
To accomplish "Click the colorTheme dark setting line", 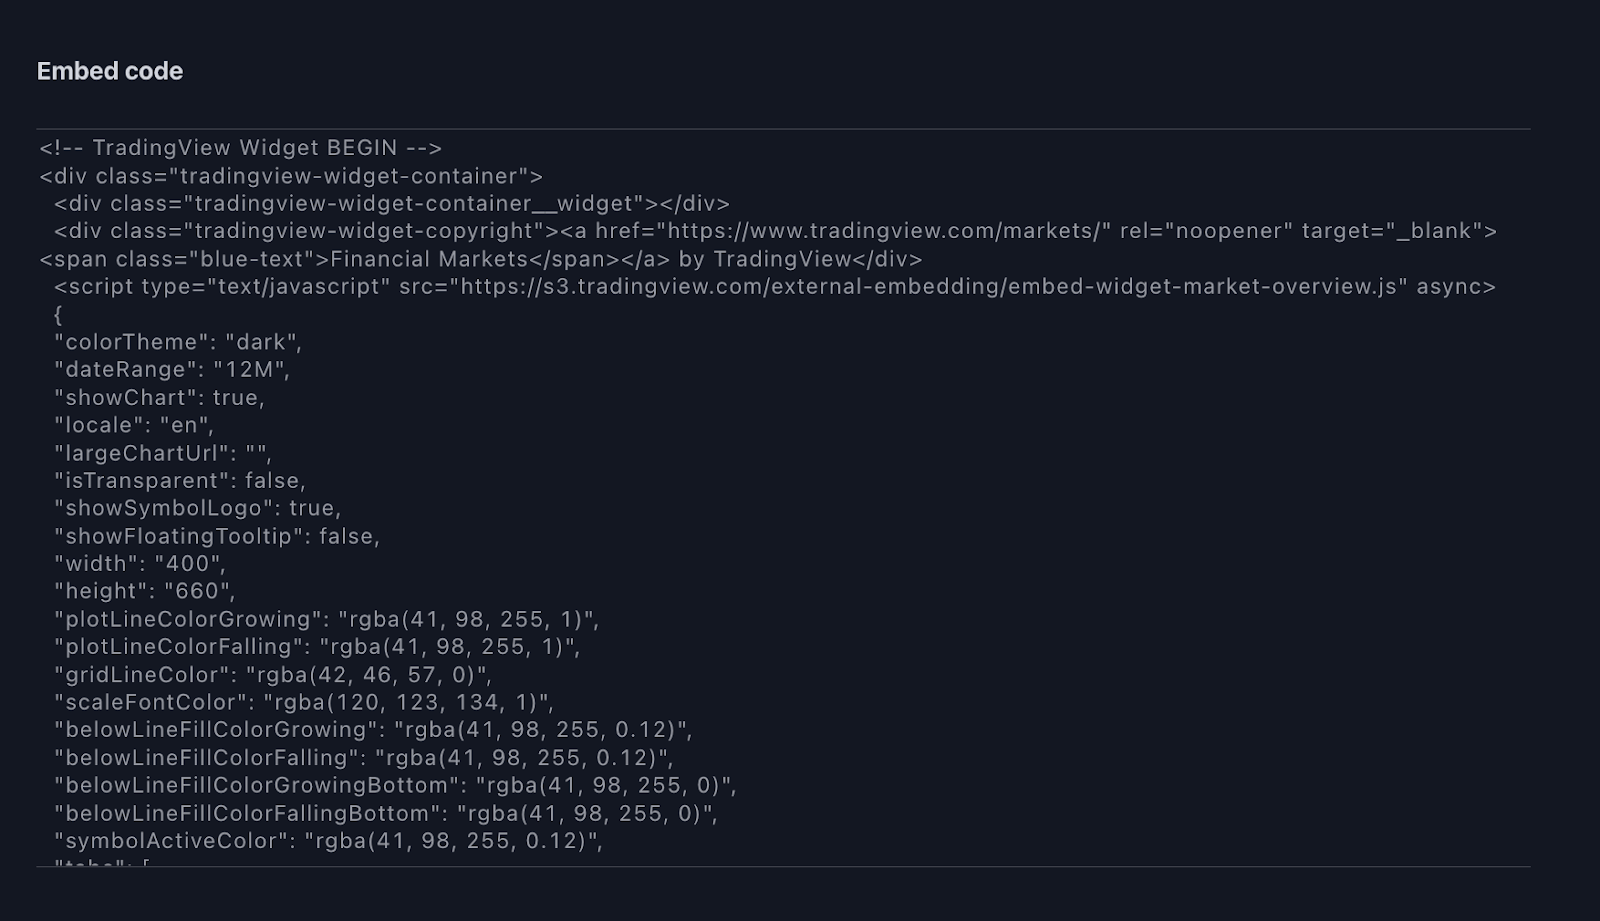I will coord(178,342).
